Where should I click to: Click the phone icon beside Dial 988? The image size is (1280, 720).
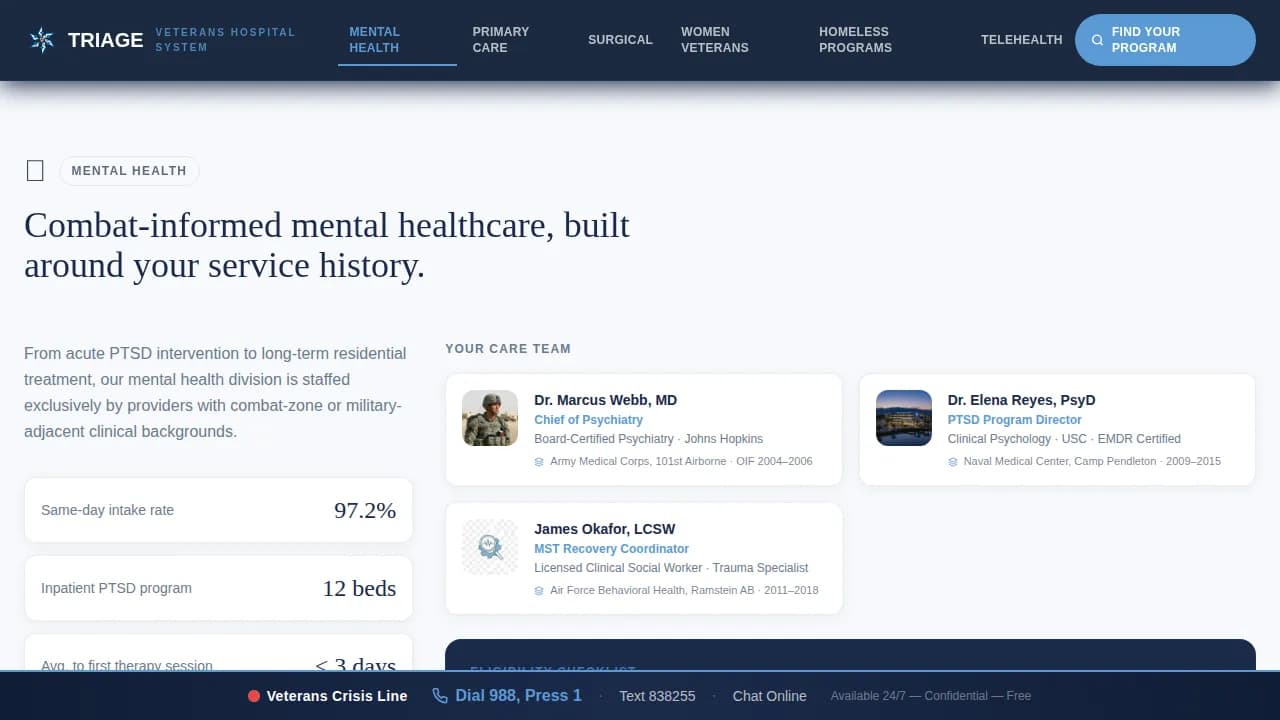click(x=440, y=695)
